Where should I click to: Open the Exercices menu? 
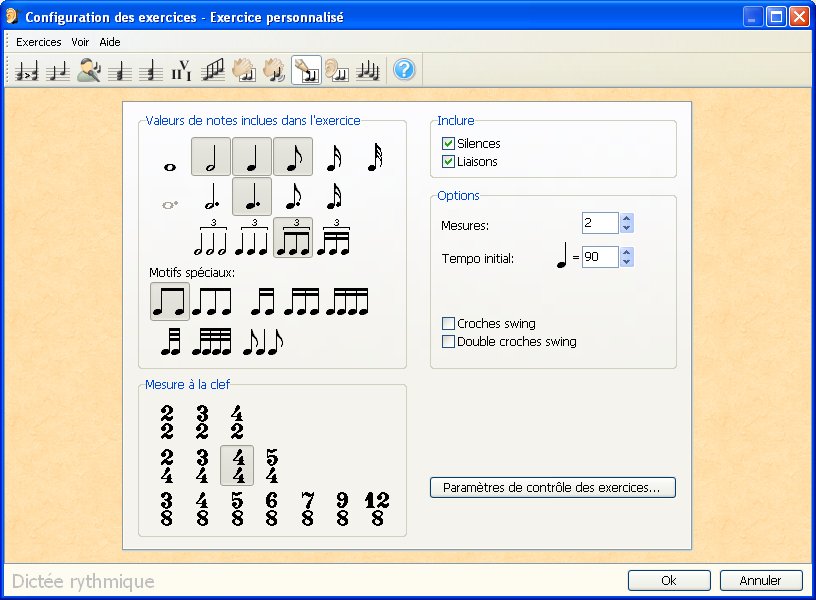coord(38,42)
